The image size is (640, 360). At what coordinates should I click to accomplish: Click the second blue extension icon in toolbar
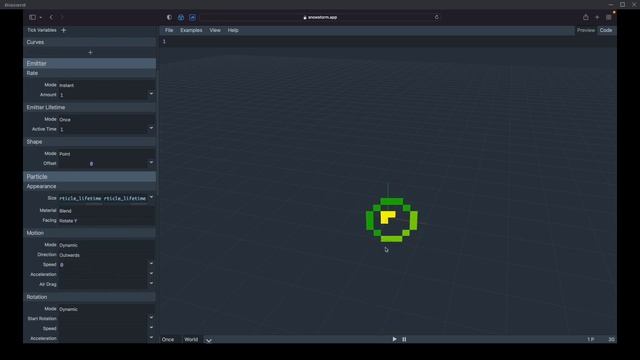pyautogui.click(x=193, y=17)
